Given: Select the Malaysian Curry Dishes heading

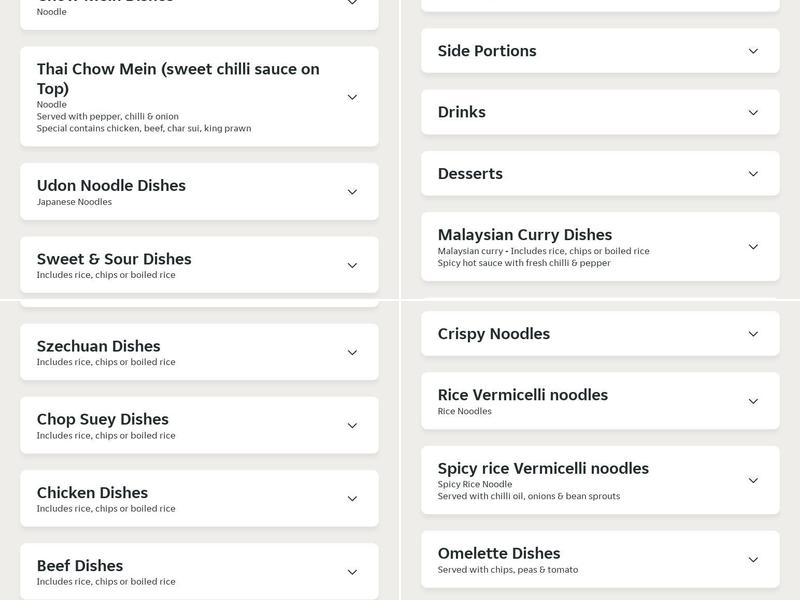Looking at the screenshot, I should [524, 235].
